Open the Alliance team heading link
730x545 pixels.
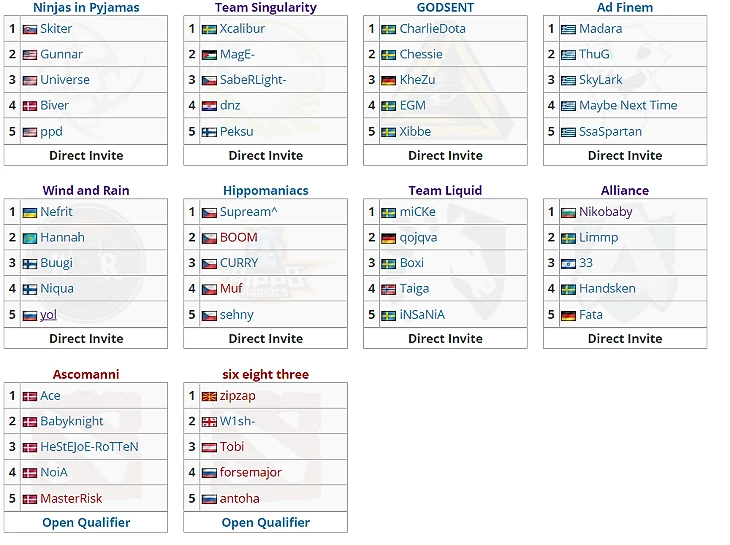coord(625,190)
